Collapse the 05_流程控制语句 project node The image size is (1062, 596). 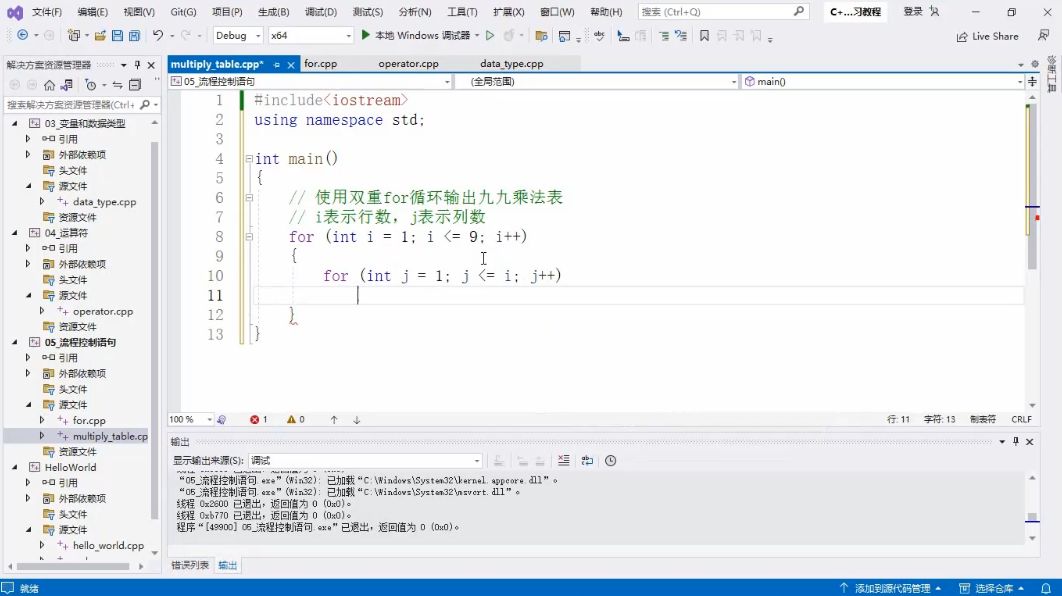pyautogui.click(x=14, y=342)
